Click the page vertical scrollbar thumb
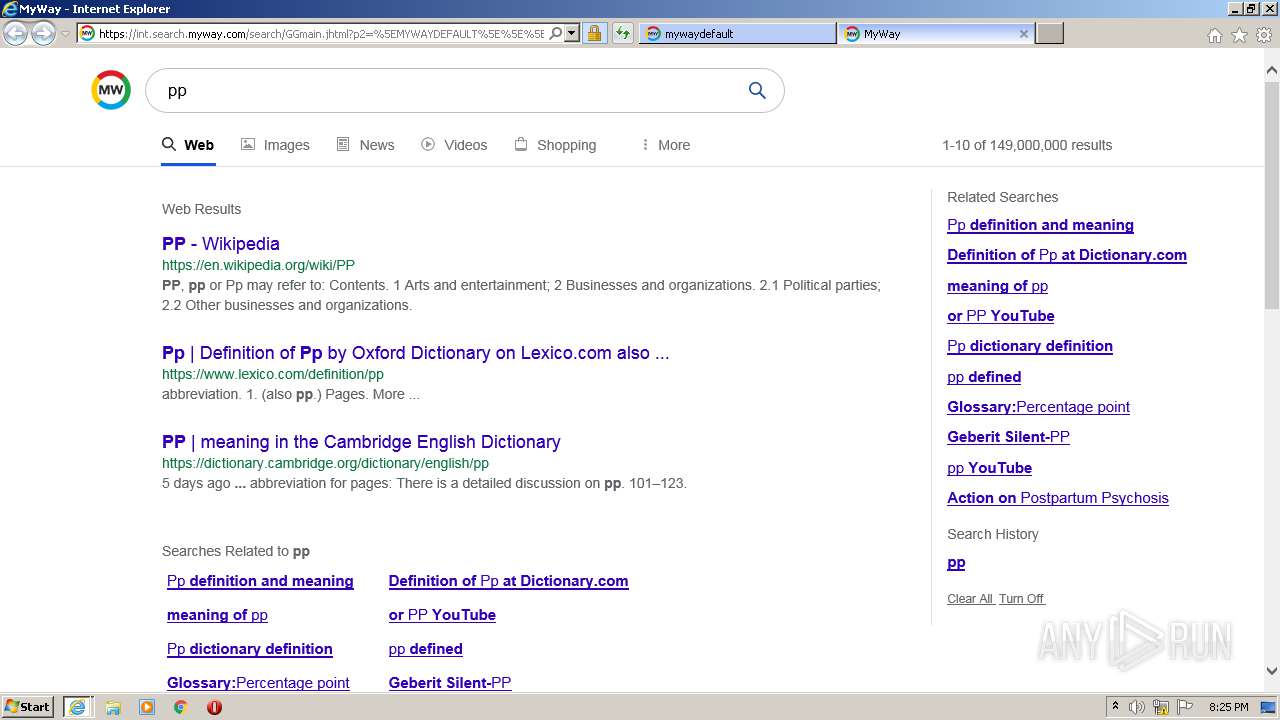 (1271, 195)
